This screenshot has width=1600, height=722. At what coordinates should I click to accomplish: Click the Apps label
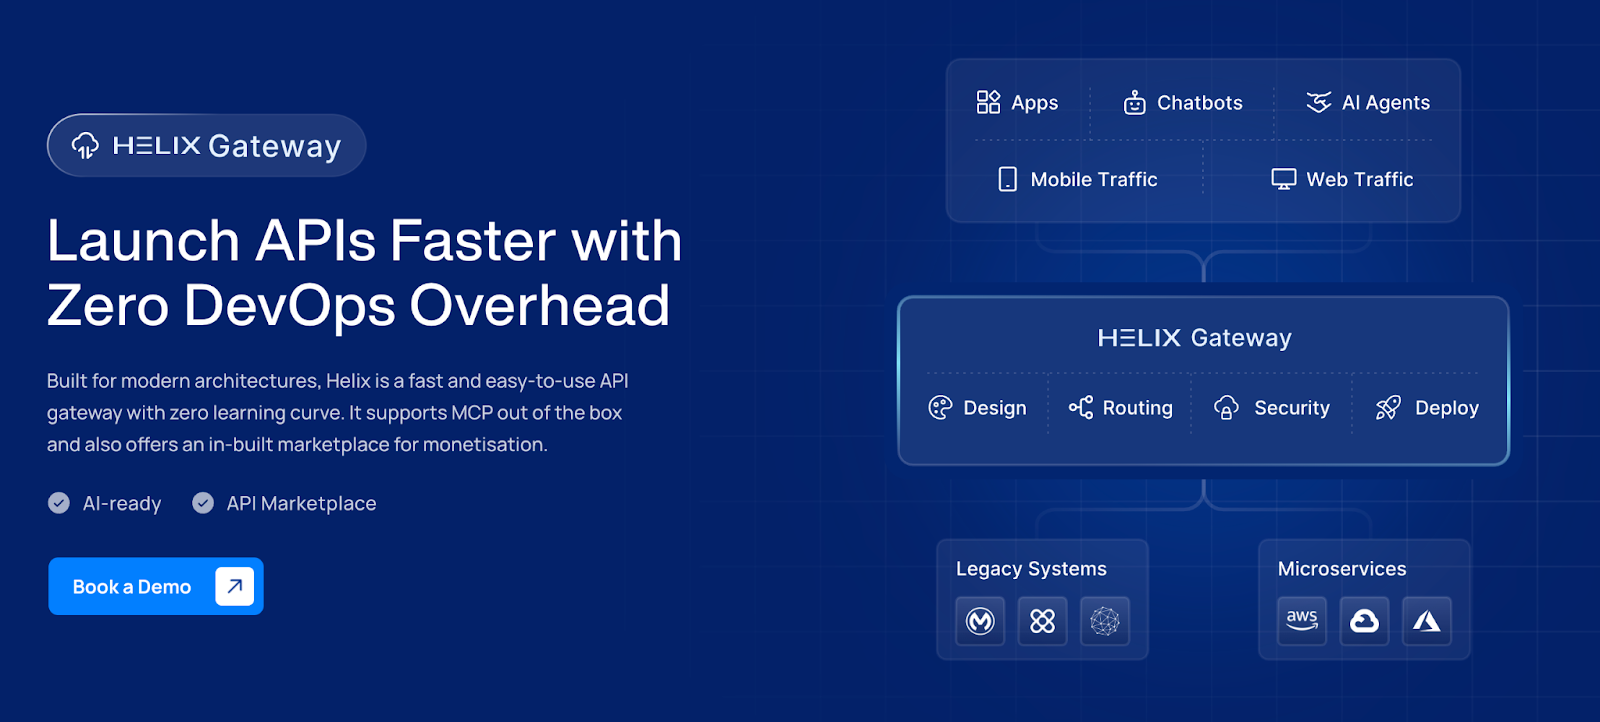coord(1035,103)
